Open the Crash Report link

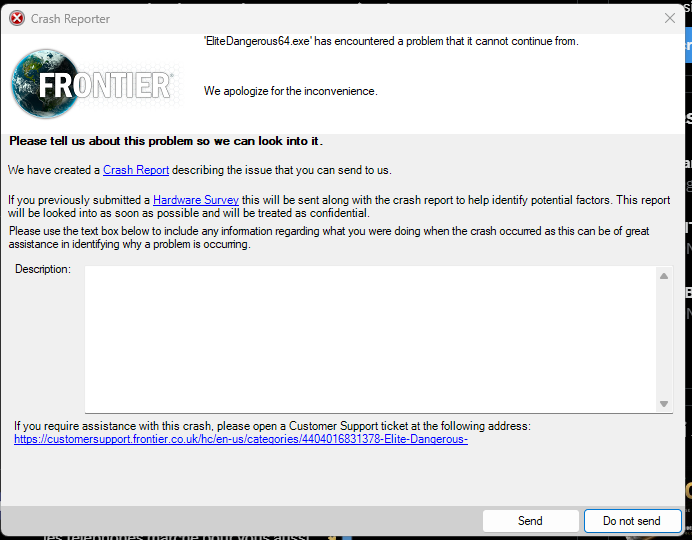pyautogui.click(x=136, y=170)
